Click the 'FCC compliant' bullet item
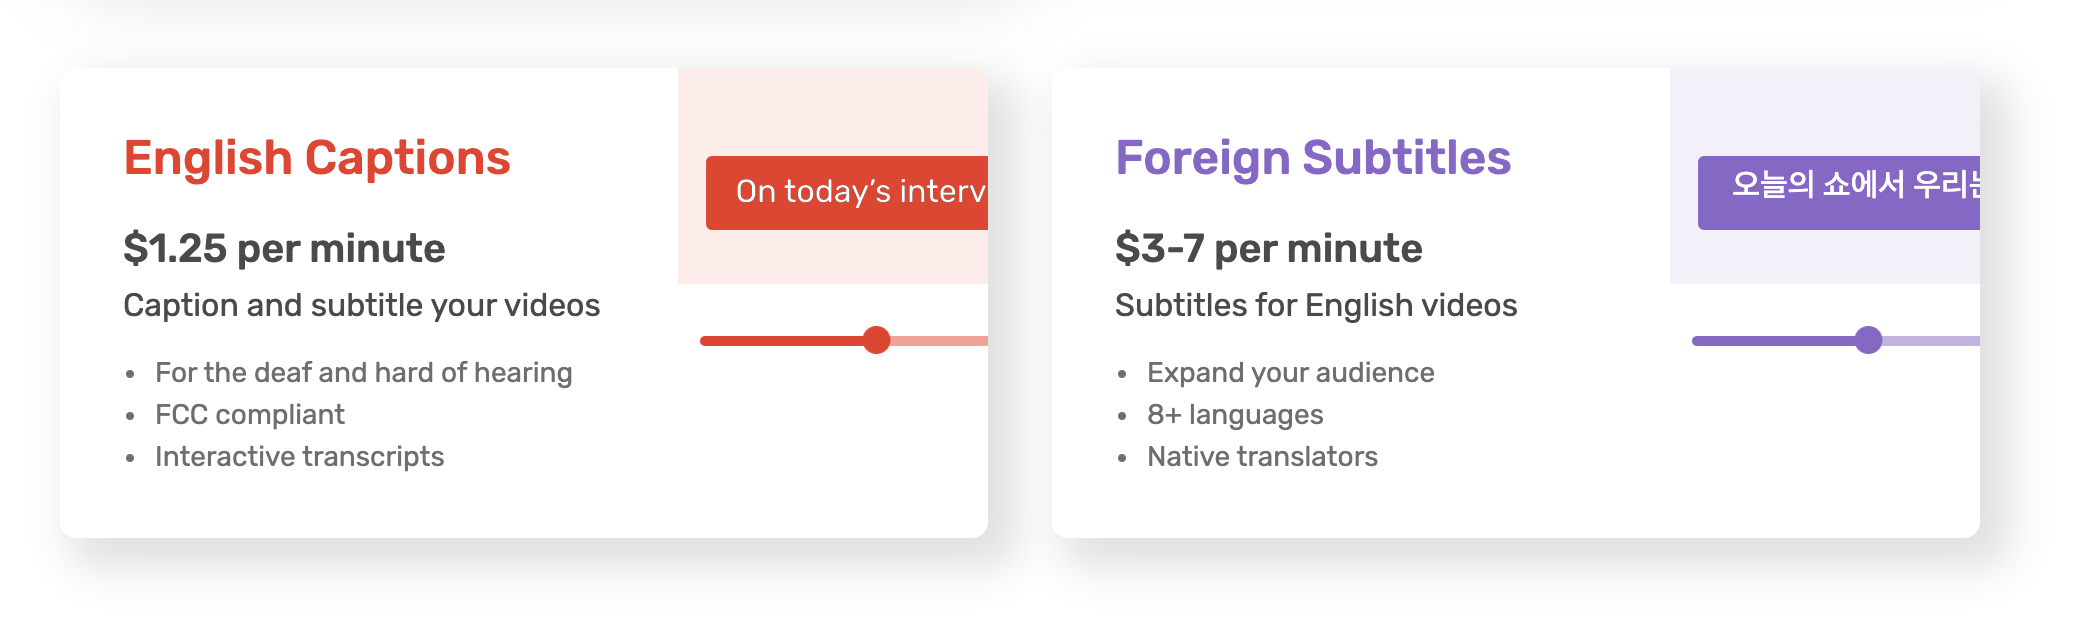2098x628 pixels. 250,414
